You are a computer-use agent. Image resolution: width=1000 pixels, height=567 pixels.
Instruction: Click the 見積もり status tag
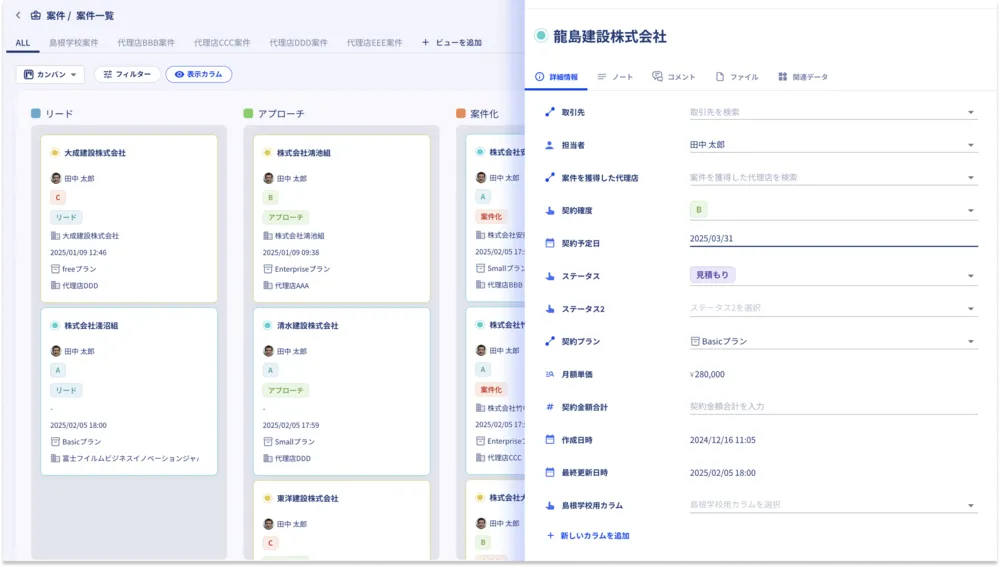point(712,275)
